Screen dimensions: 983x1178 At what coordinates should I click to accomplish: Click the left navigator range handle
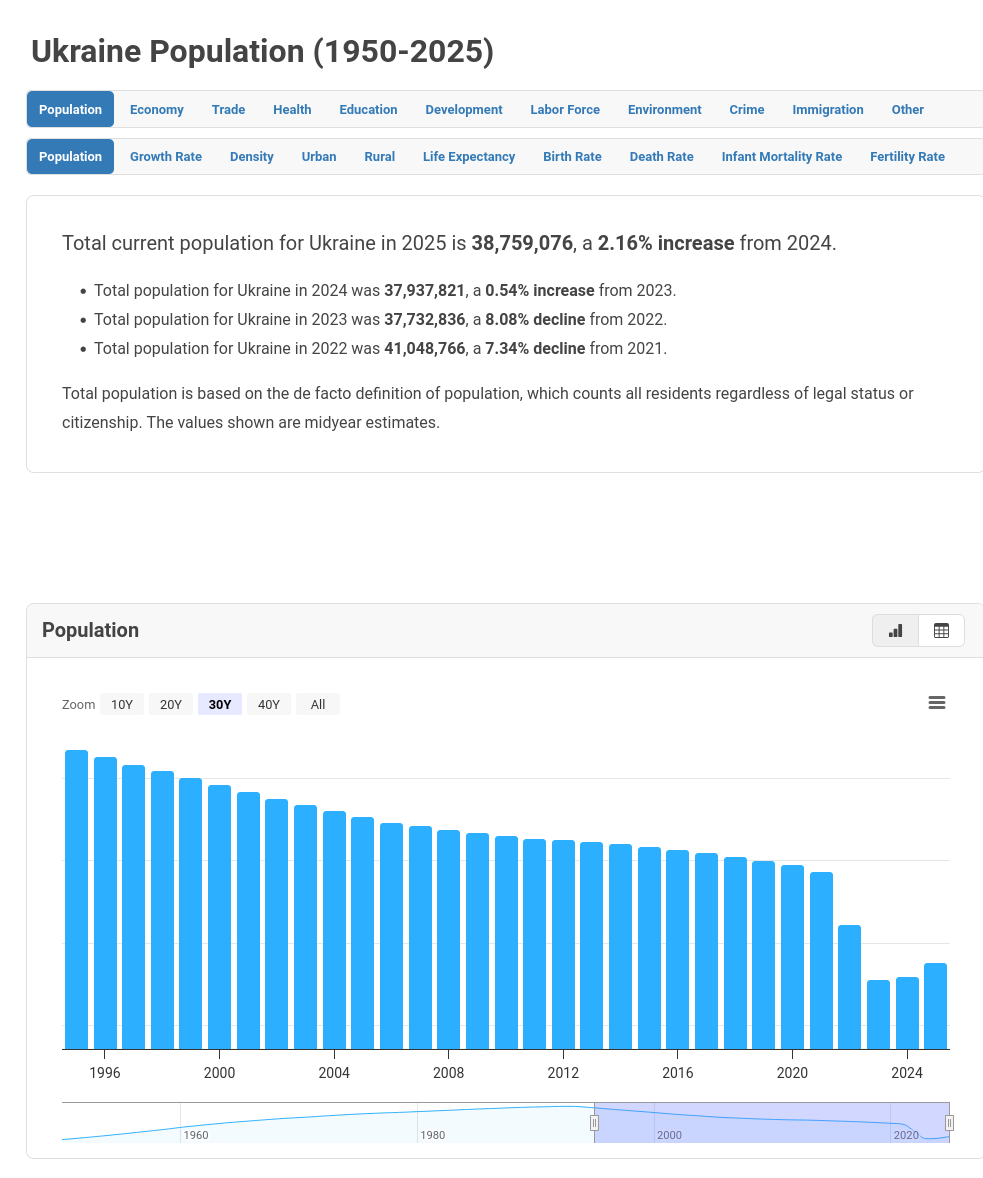coord(594,1123)
